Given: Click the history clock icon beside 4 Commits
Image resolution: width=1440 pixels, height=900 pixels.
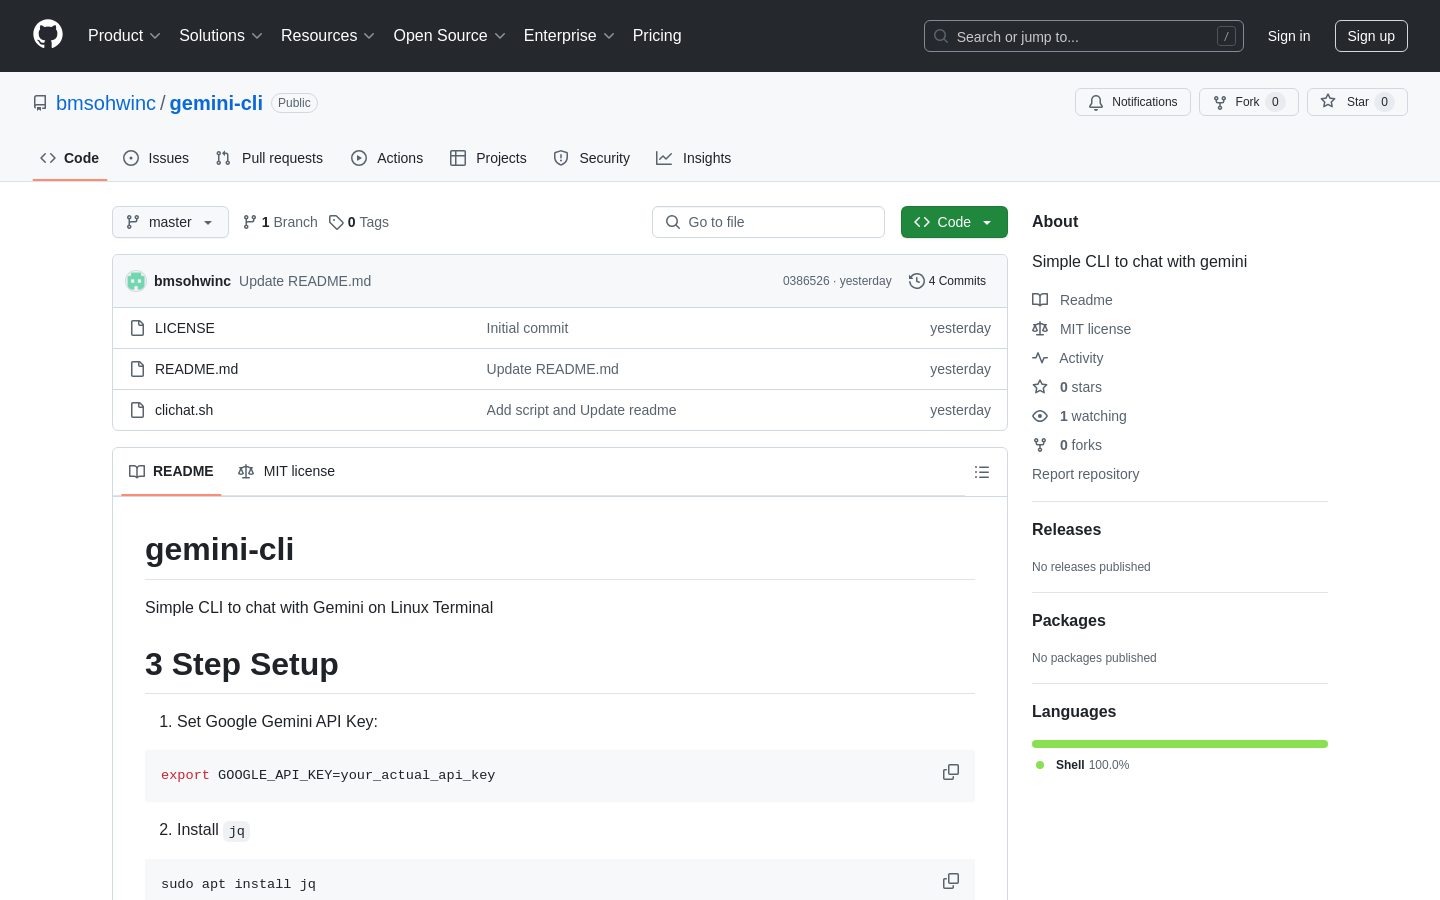Looking at the screenshot, I should (916, 281).
